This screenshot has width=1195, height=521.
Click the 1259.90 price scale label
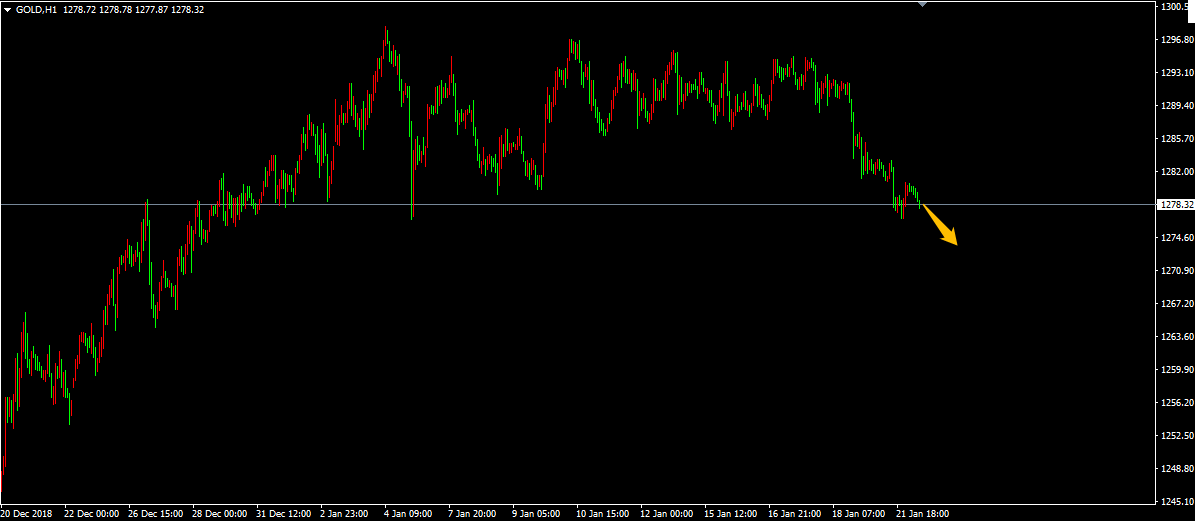(1176, 370)
